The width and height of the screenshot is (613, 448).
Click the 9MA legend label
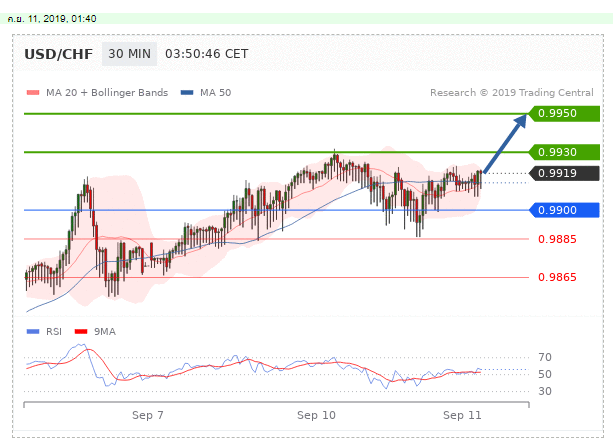(x=105, y=332)
